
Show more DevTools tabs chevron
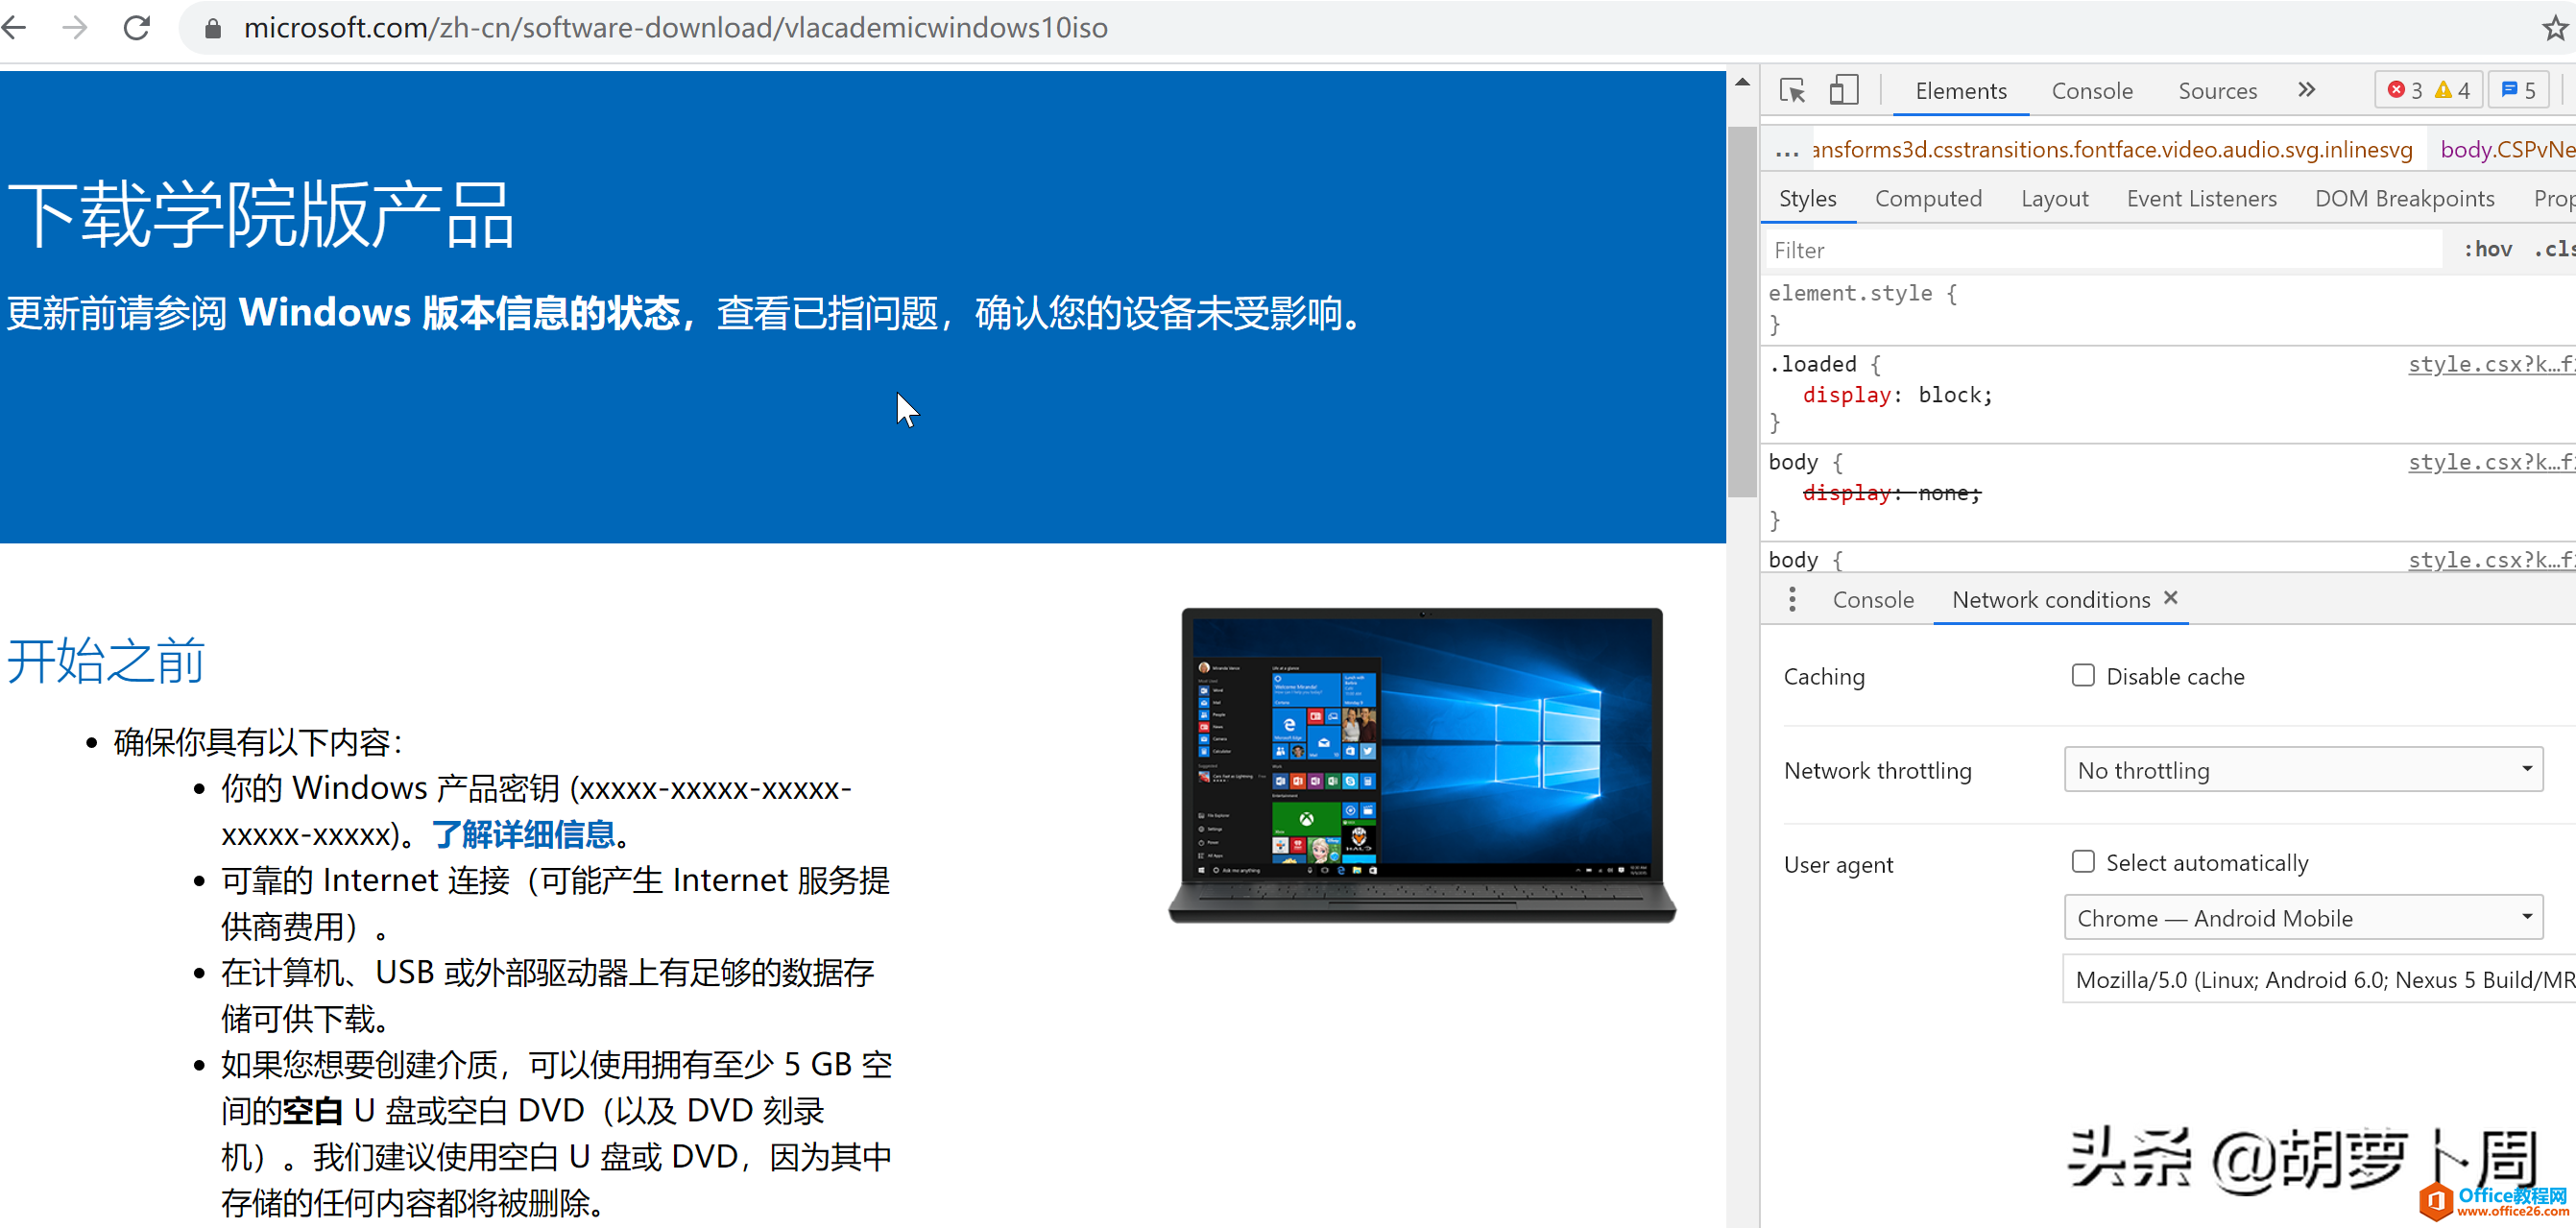(2306, 90)
